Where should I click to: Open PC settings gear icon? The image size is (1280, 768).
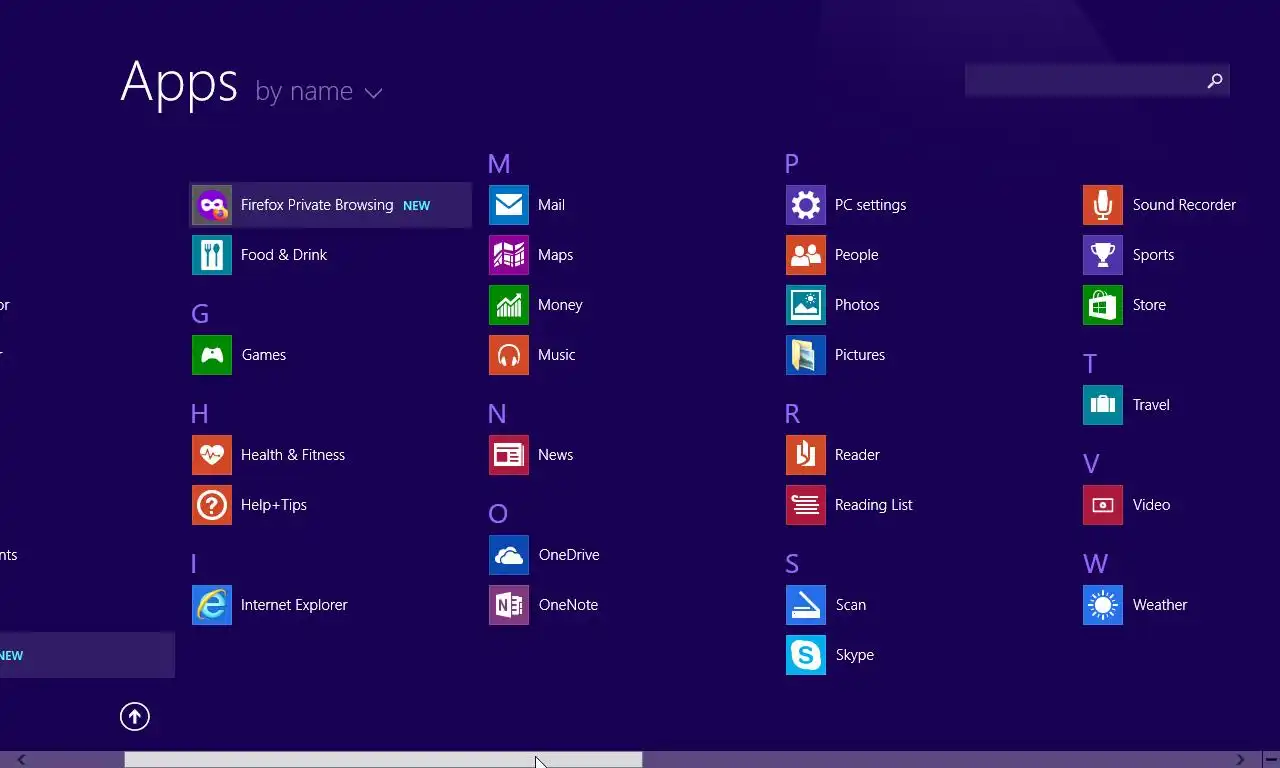pos(806,205)
